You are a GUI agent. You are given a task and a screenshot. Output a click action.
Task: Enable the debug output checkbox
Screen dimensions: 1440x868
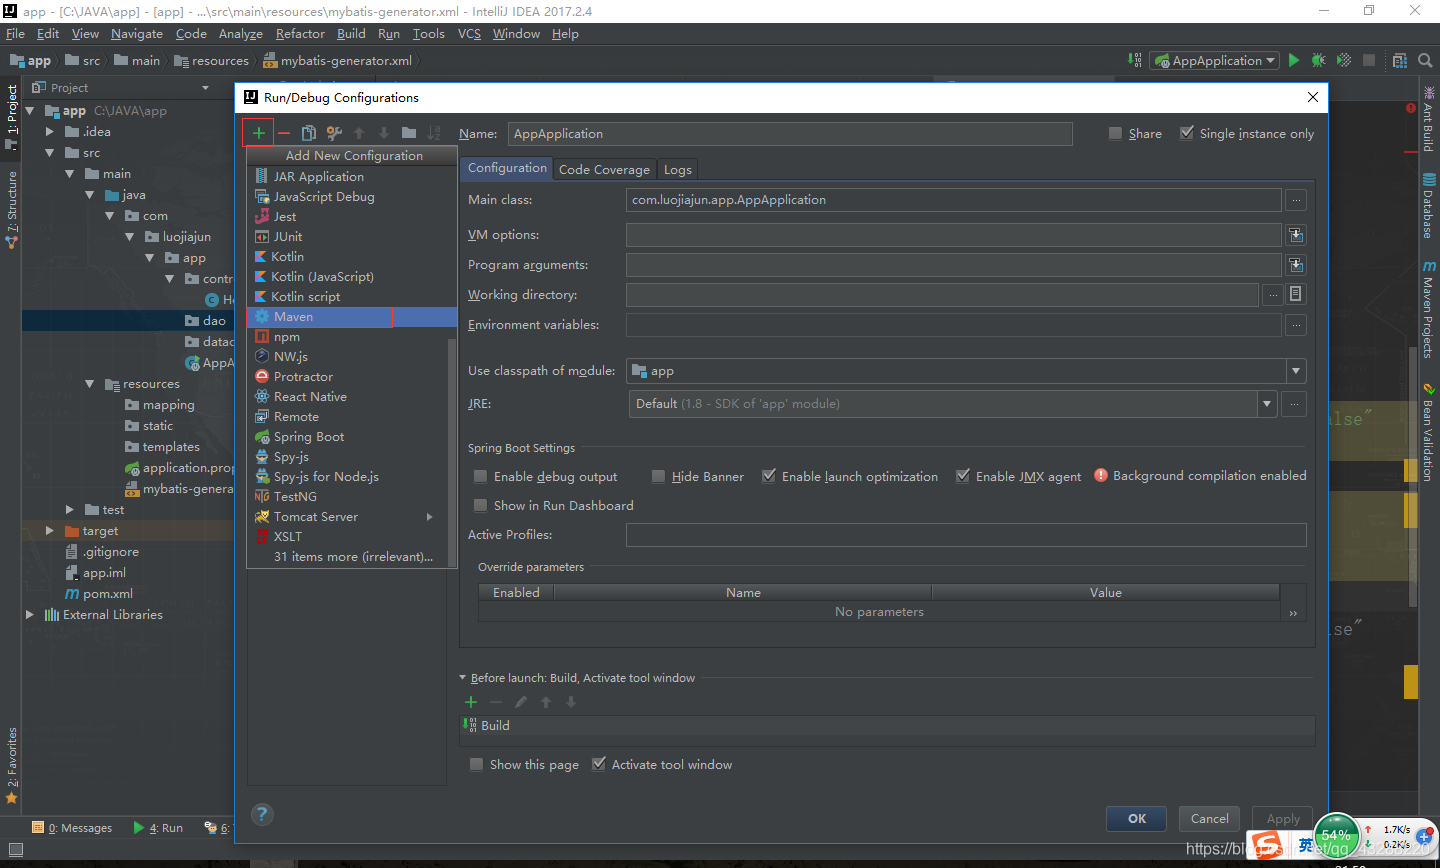coord(481,476)
